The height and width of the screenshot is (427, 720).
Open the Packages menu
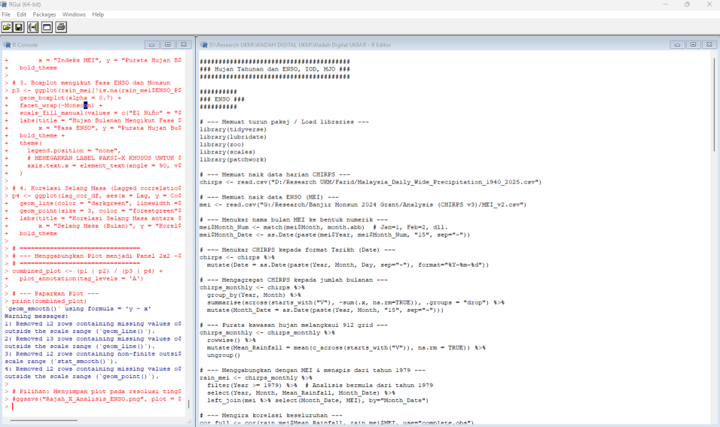point(44,14)
